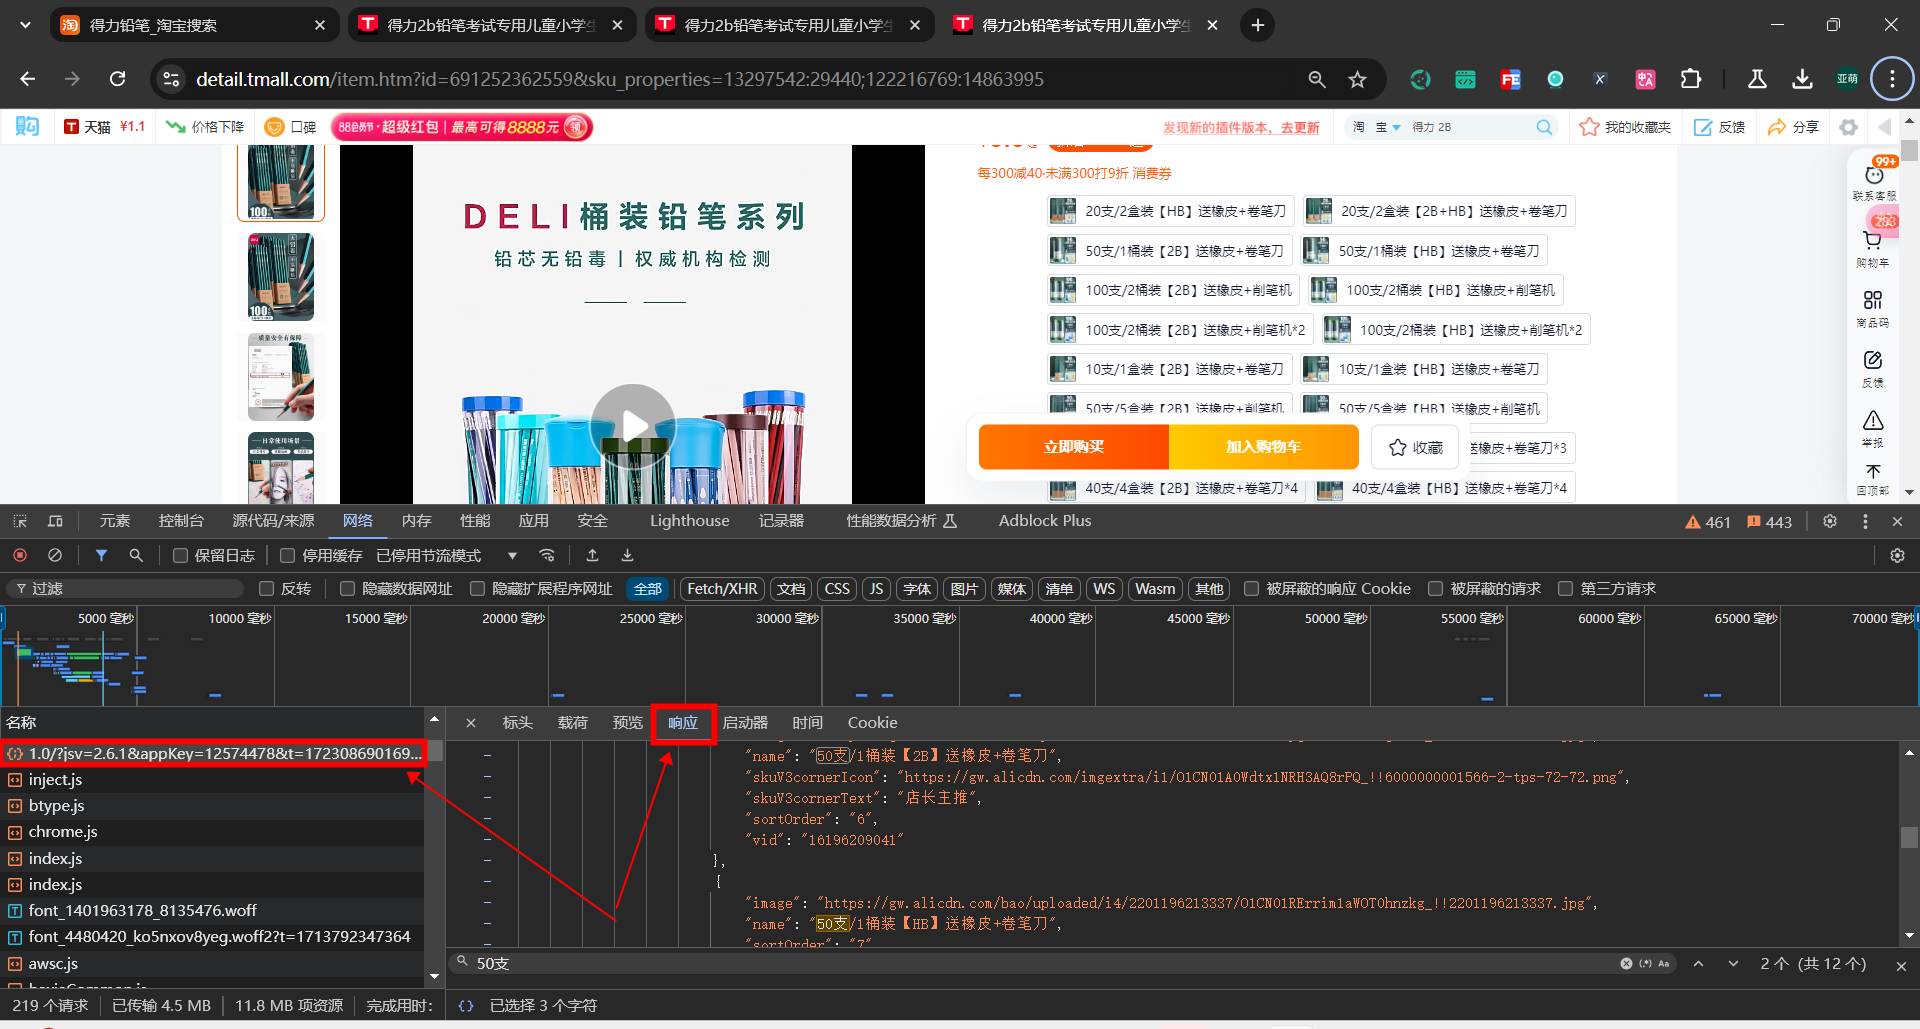1920x1029 pixels.
Task: Jump to next search match
Action: pyautogui.click(x=1733, y=964)
